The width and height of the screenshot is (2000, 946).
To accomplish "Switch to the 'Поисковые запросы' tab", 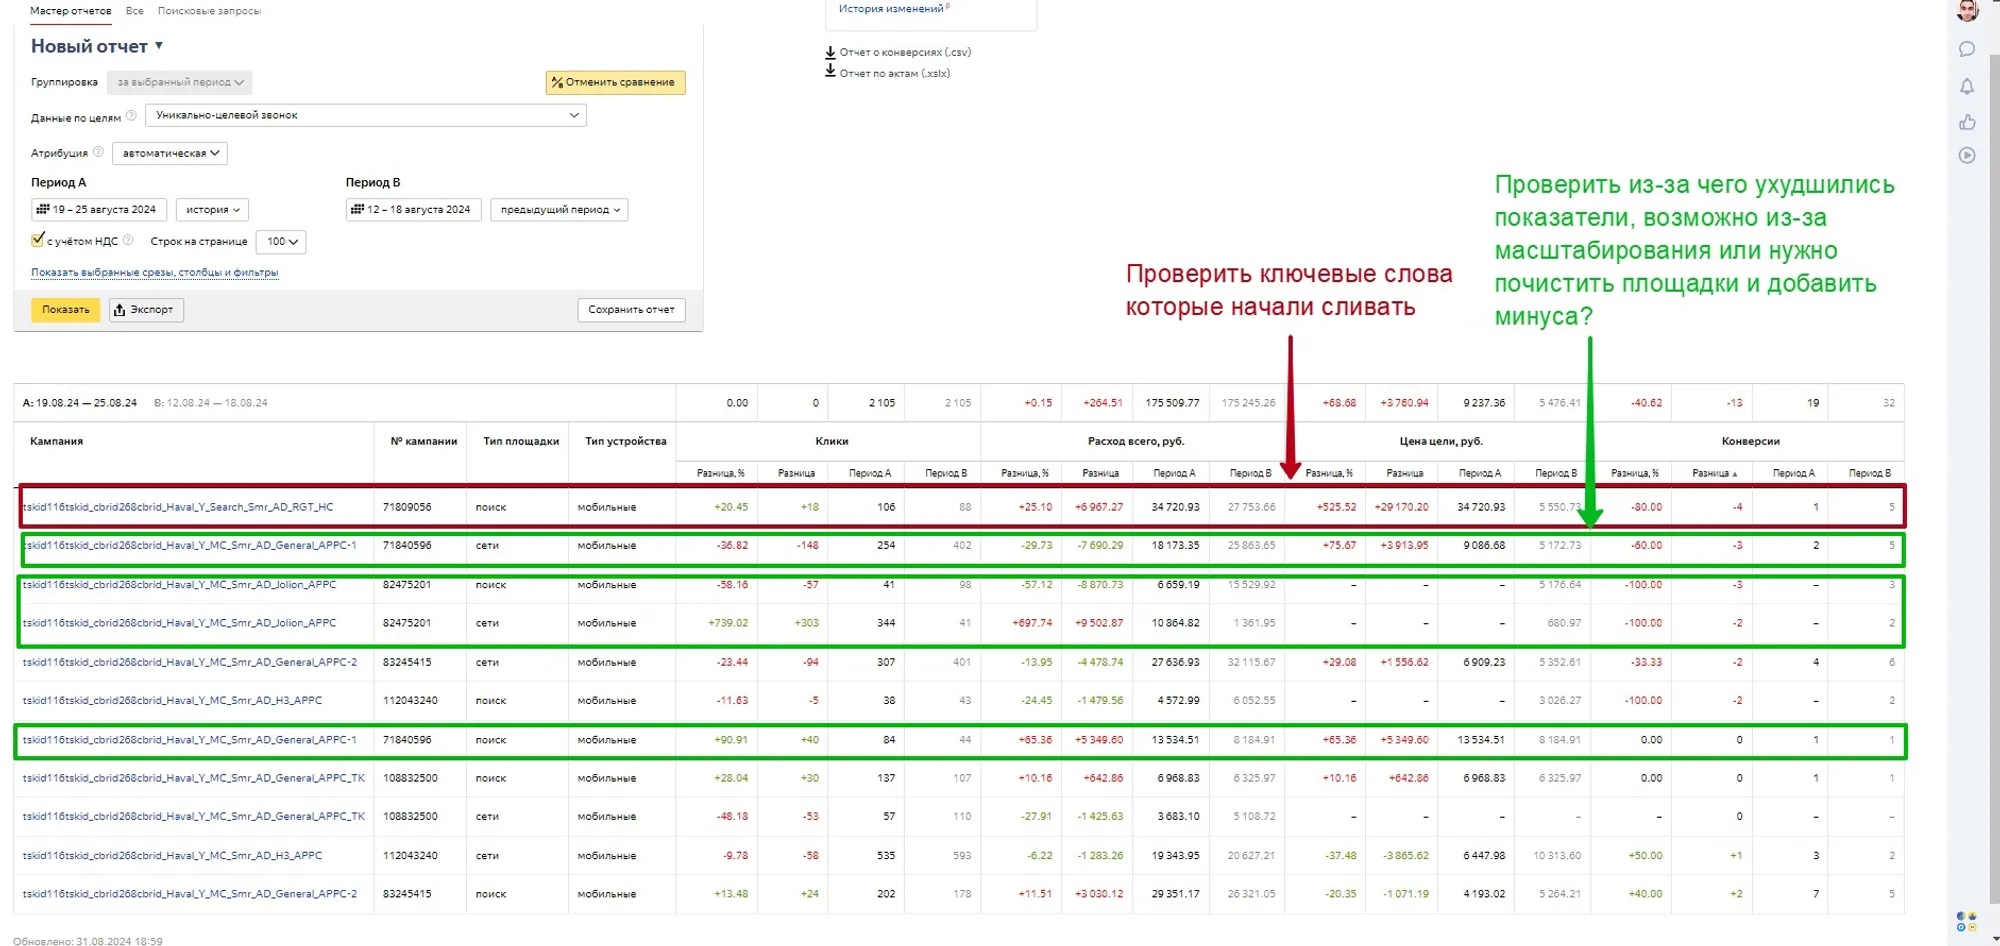I will 209,11.
